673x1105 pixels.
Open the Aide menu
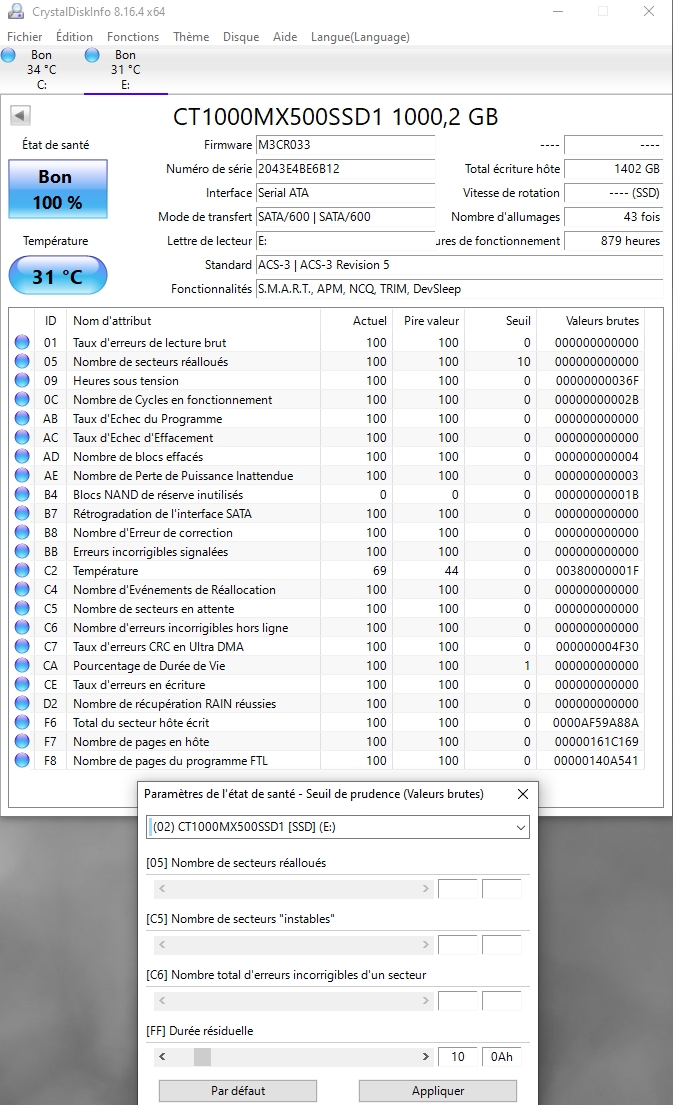[285, 37]
